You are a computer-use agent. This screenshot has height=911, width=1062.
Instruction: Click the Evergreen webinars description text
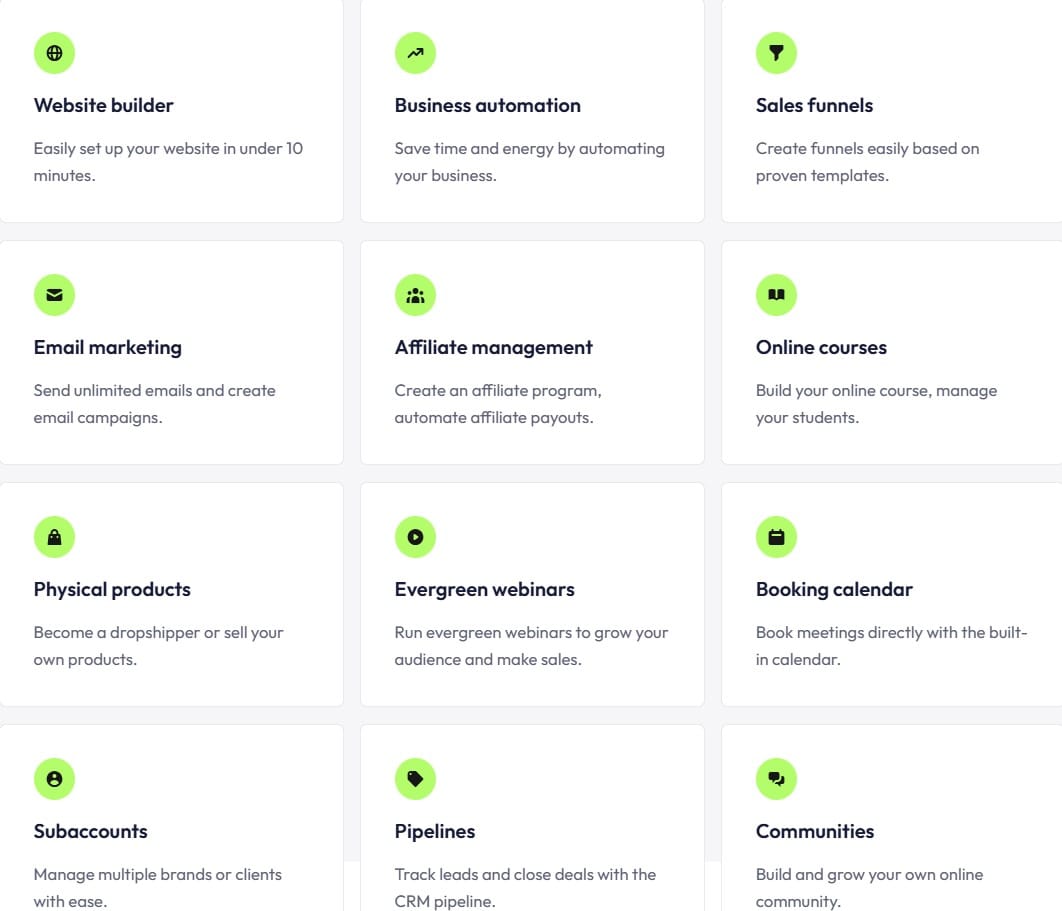pos(531,646)
